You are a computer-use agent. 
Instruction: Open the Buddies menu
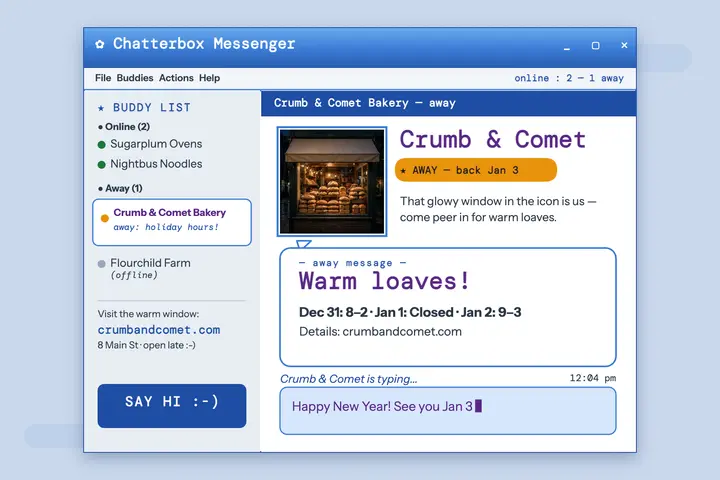coord(135,78)
